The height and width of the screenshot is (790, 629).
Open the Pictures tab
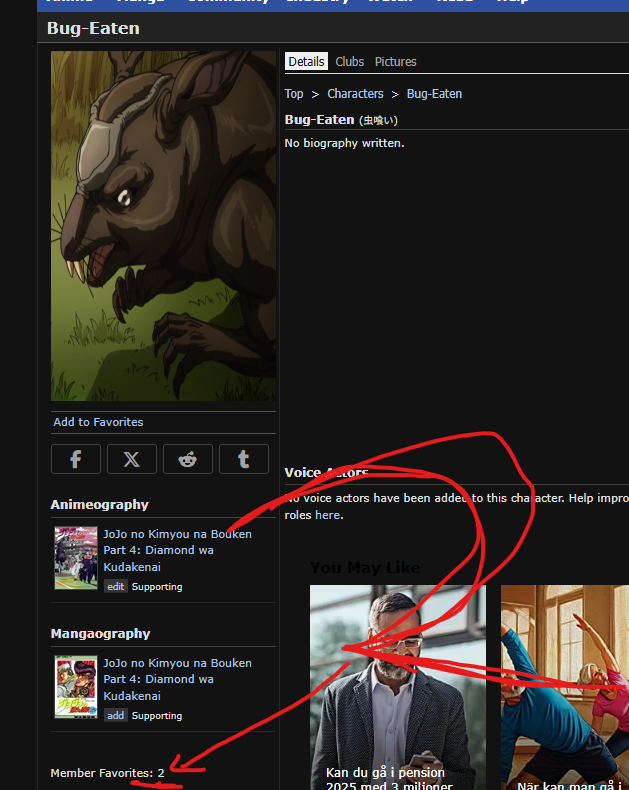pyautogui.click(x=395, y=61)
